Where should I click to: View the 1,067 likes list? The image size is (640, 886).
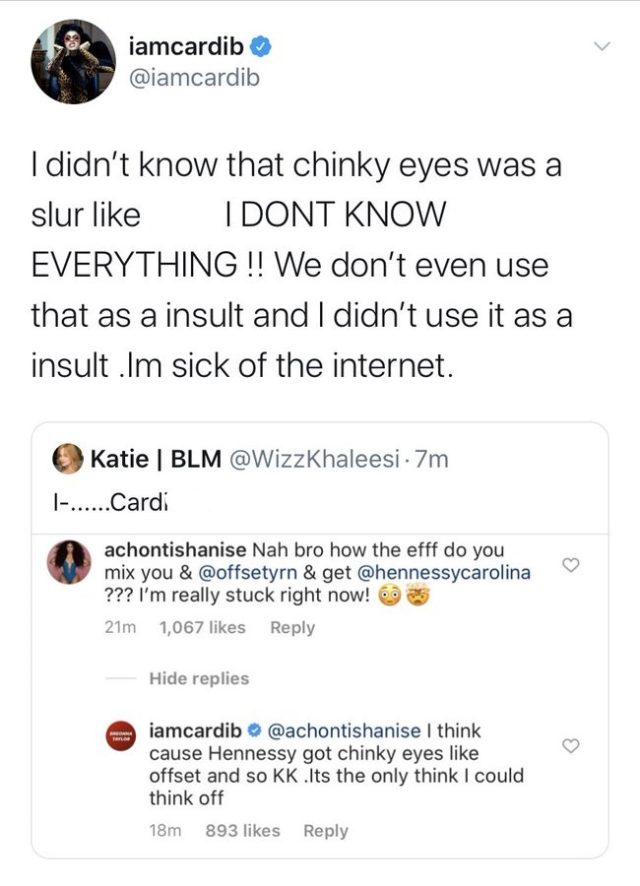tap(202, 628)
